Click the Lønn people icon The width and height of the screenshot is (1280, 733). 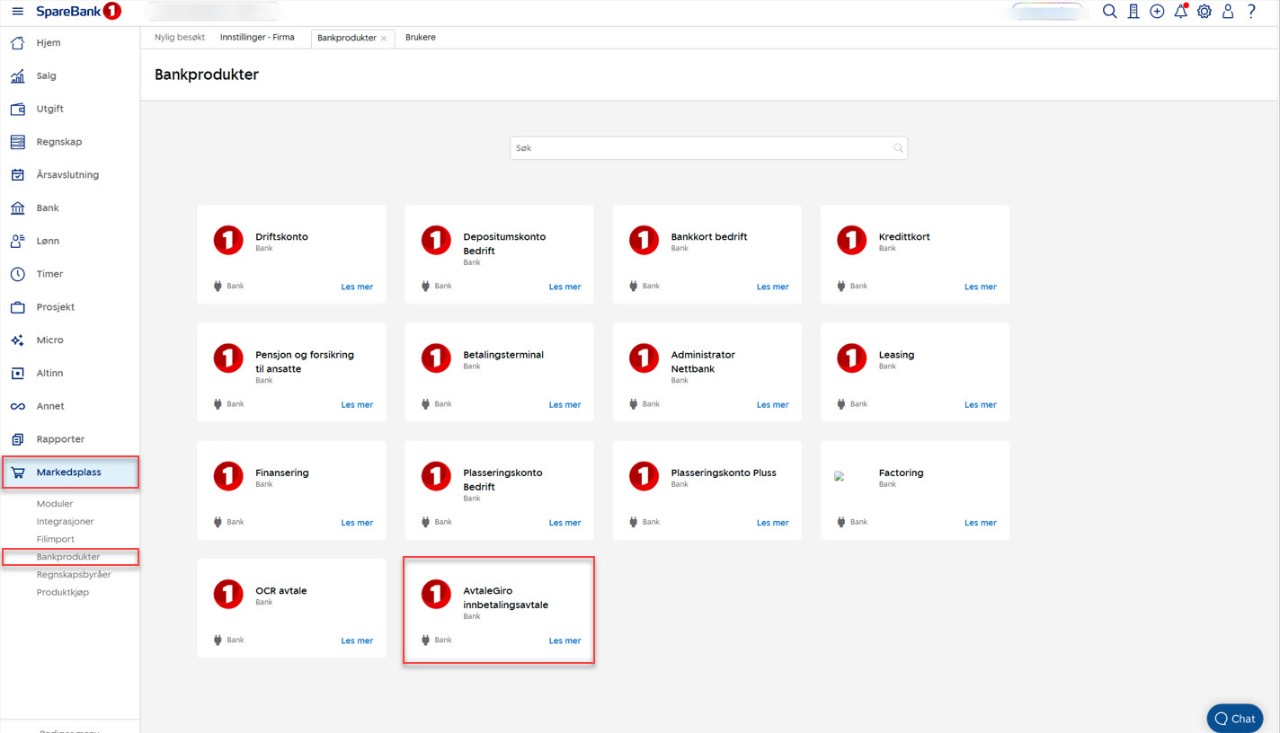(x=17, y=241)
